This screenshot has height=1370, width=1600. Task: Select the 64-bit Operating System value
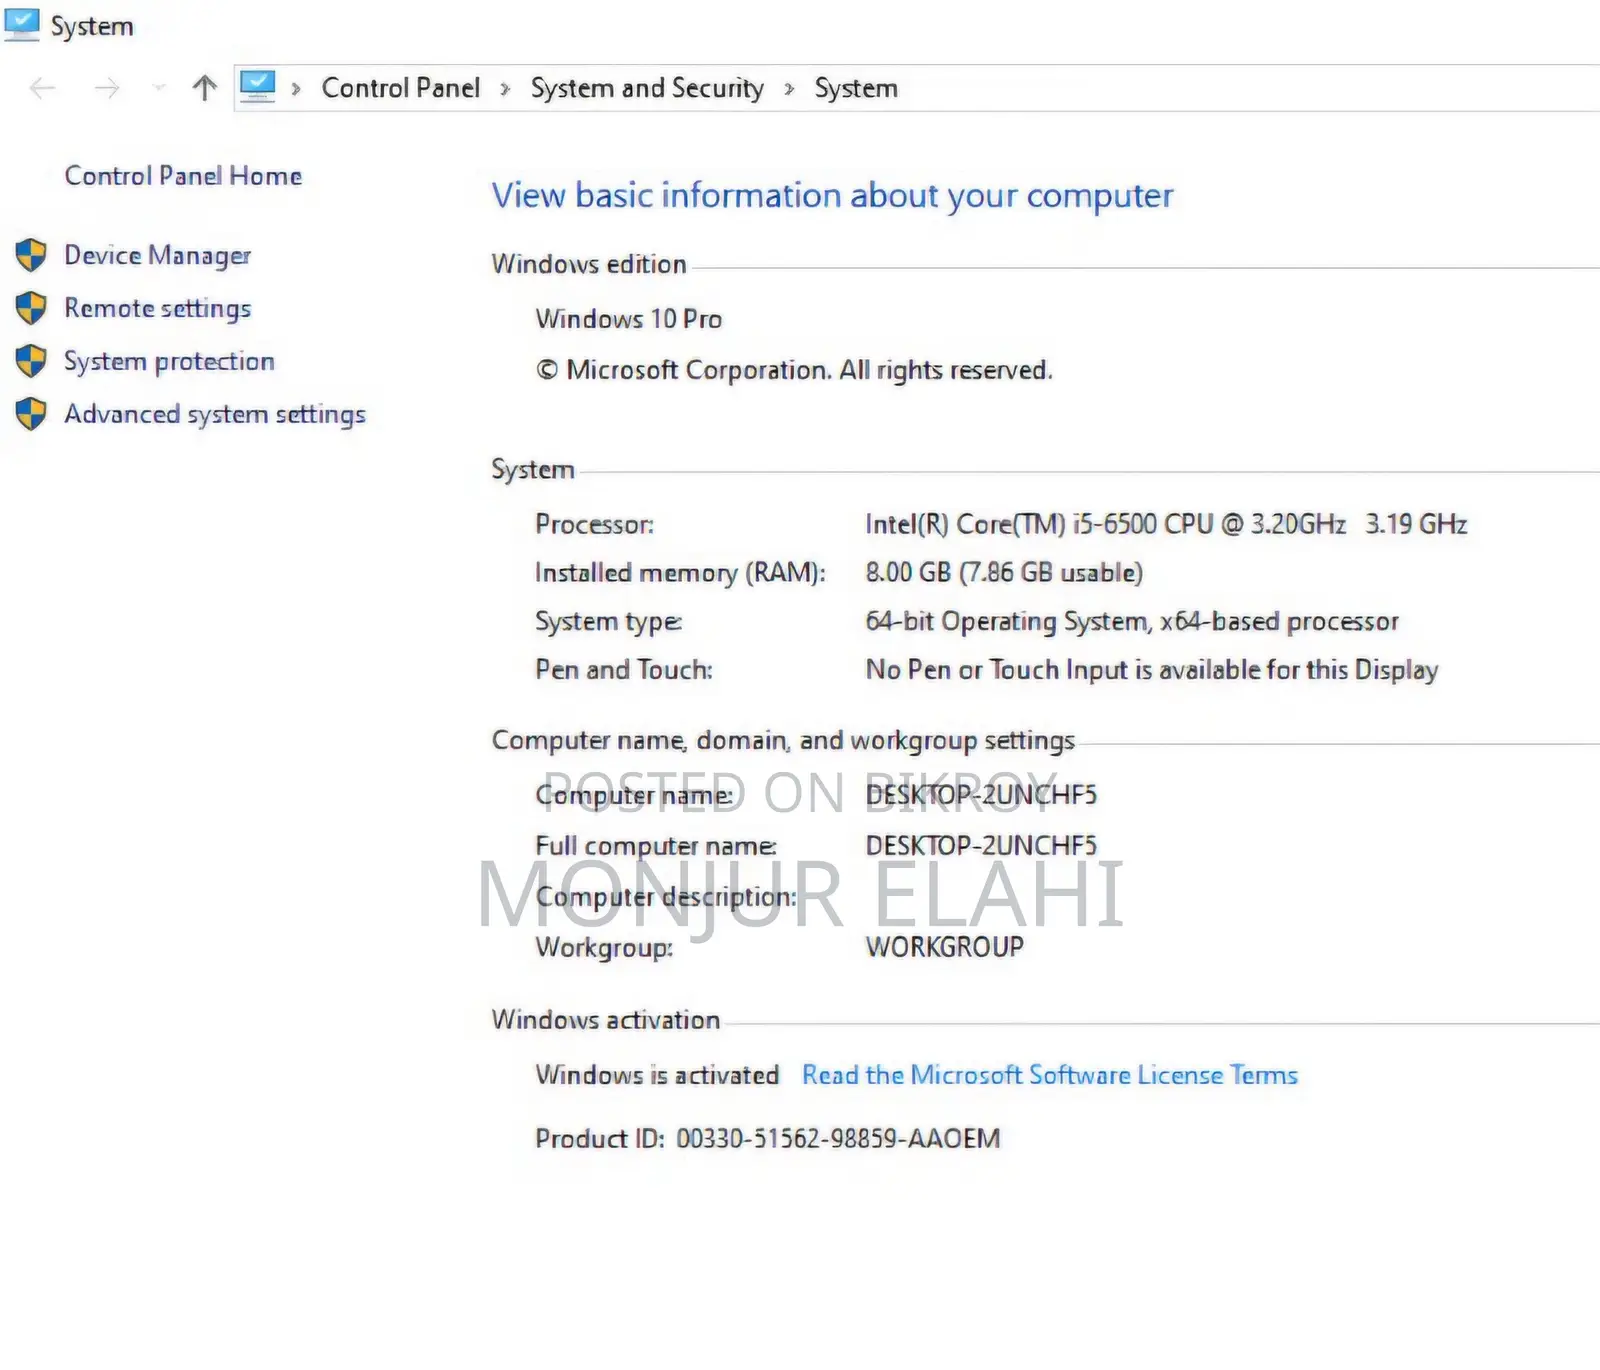(x=1132, y=622)
